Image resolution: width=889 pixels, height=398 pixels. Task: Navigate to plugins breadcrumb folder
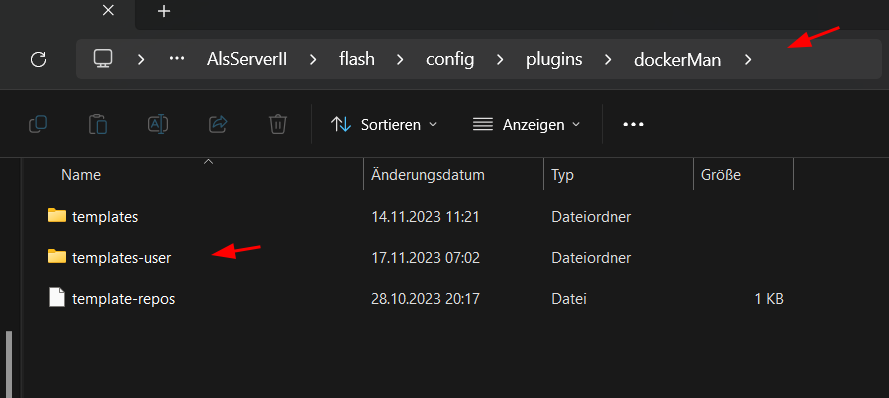click(x=554, y=59)
